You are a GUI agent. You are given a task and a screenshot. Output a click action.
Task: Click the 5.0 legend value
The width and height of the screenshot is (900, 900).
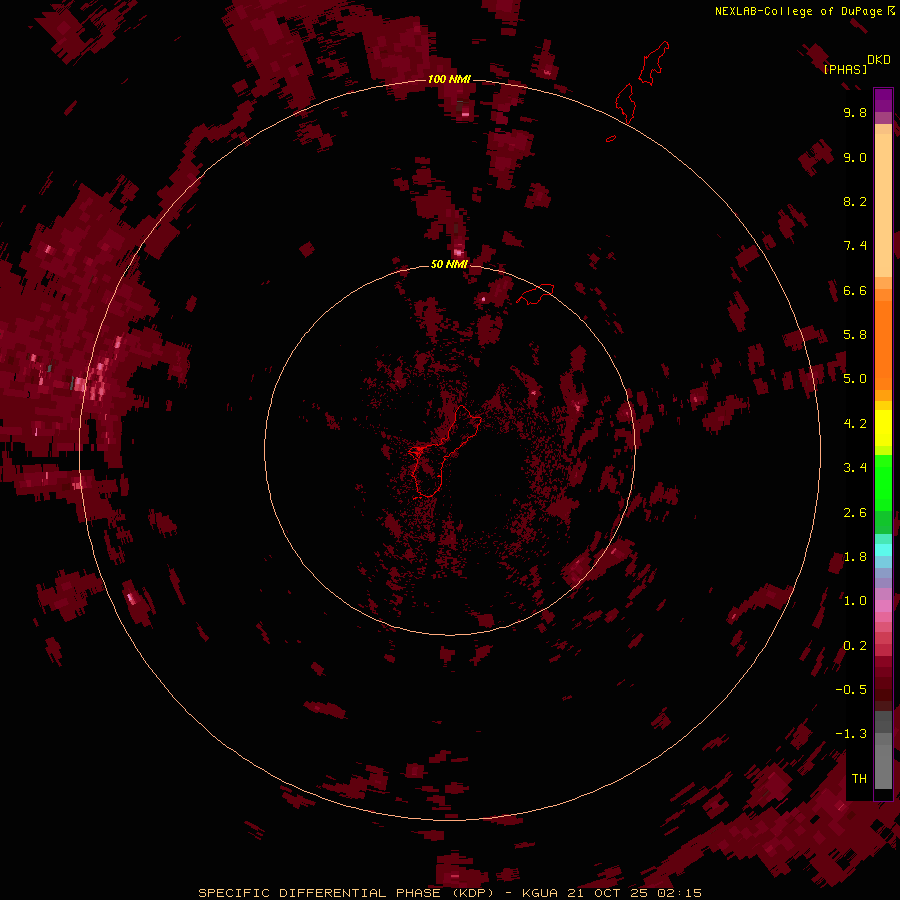[x=855, y=379]
